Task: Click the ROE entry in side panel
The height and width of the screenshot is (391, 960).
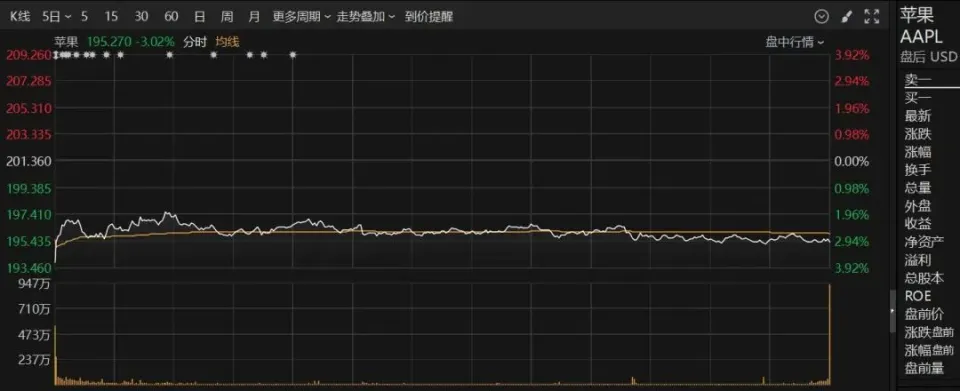Action: tap(918, 296)
